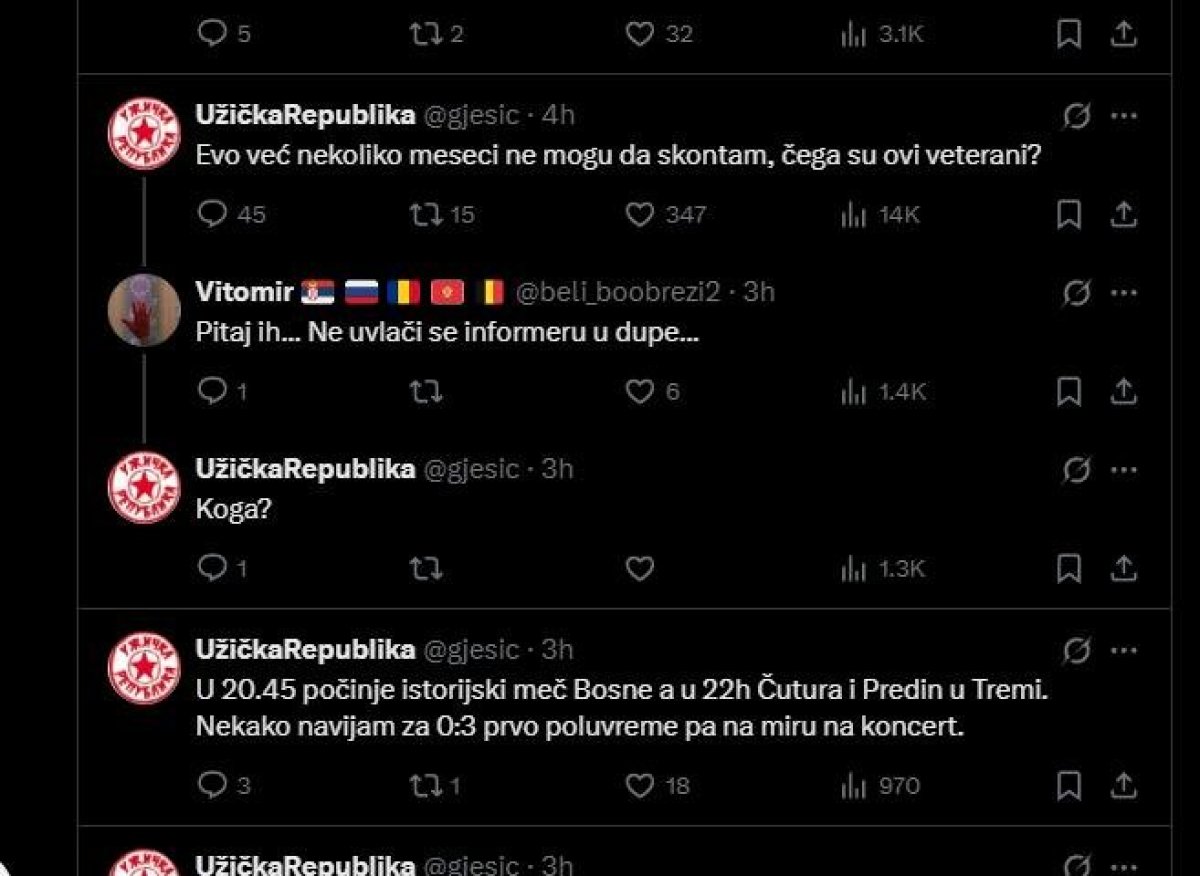The height and width of the screenshot is (876, 1200).
Task: Open more options on the 'Koga?' tweet
Action: (1125, 470)
